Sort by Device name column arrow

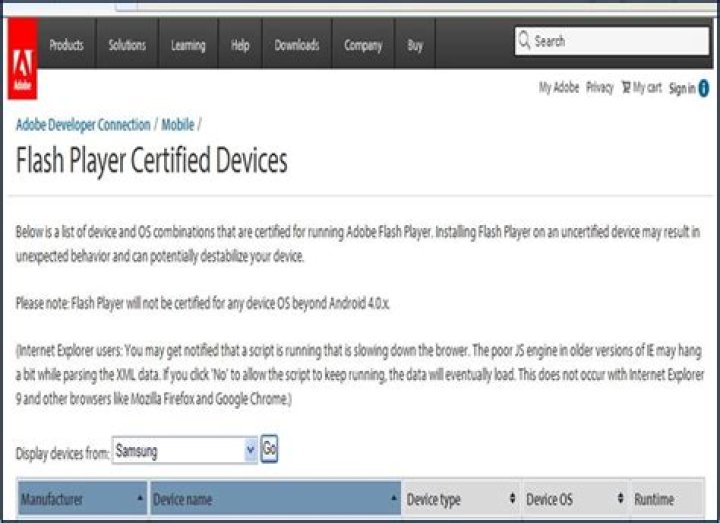(394, 498)
